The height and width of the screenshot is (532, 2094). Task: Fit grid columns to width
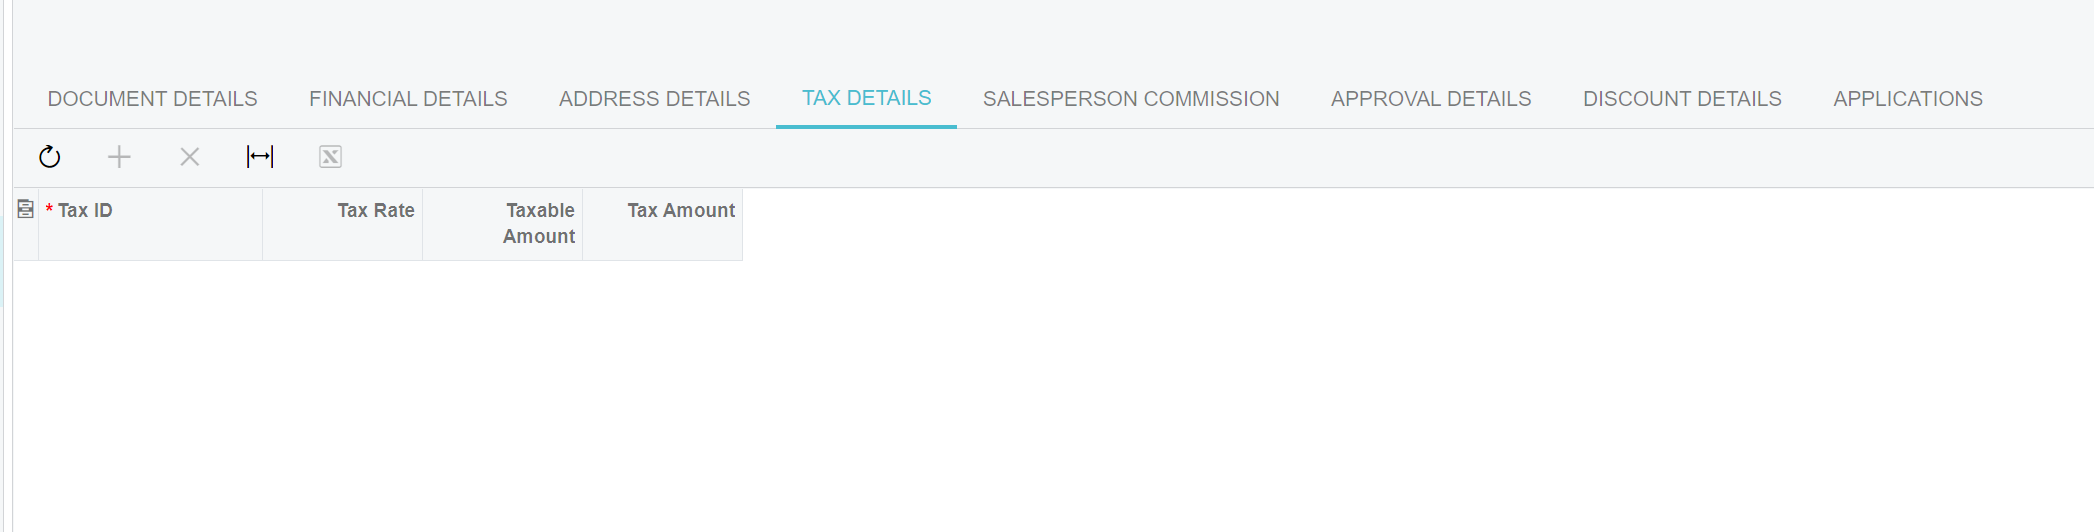[x=260, y=157]
